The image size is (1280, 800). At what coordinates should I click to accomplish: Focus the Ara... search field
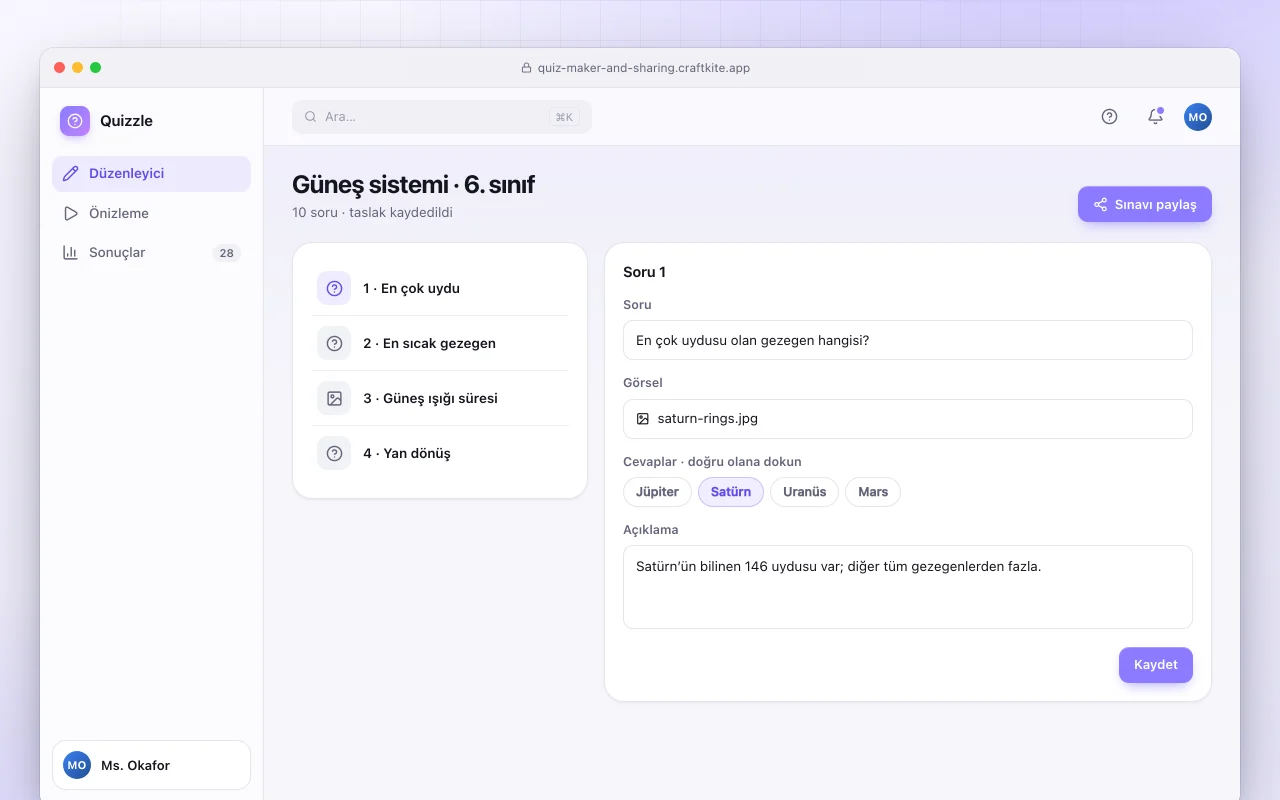click(442, 117)
